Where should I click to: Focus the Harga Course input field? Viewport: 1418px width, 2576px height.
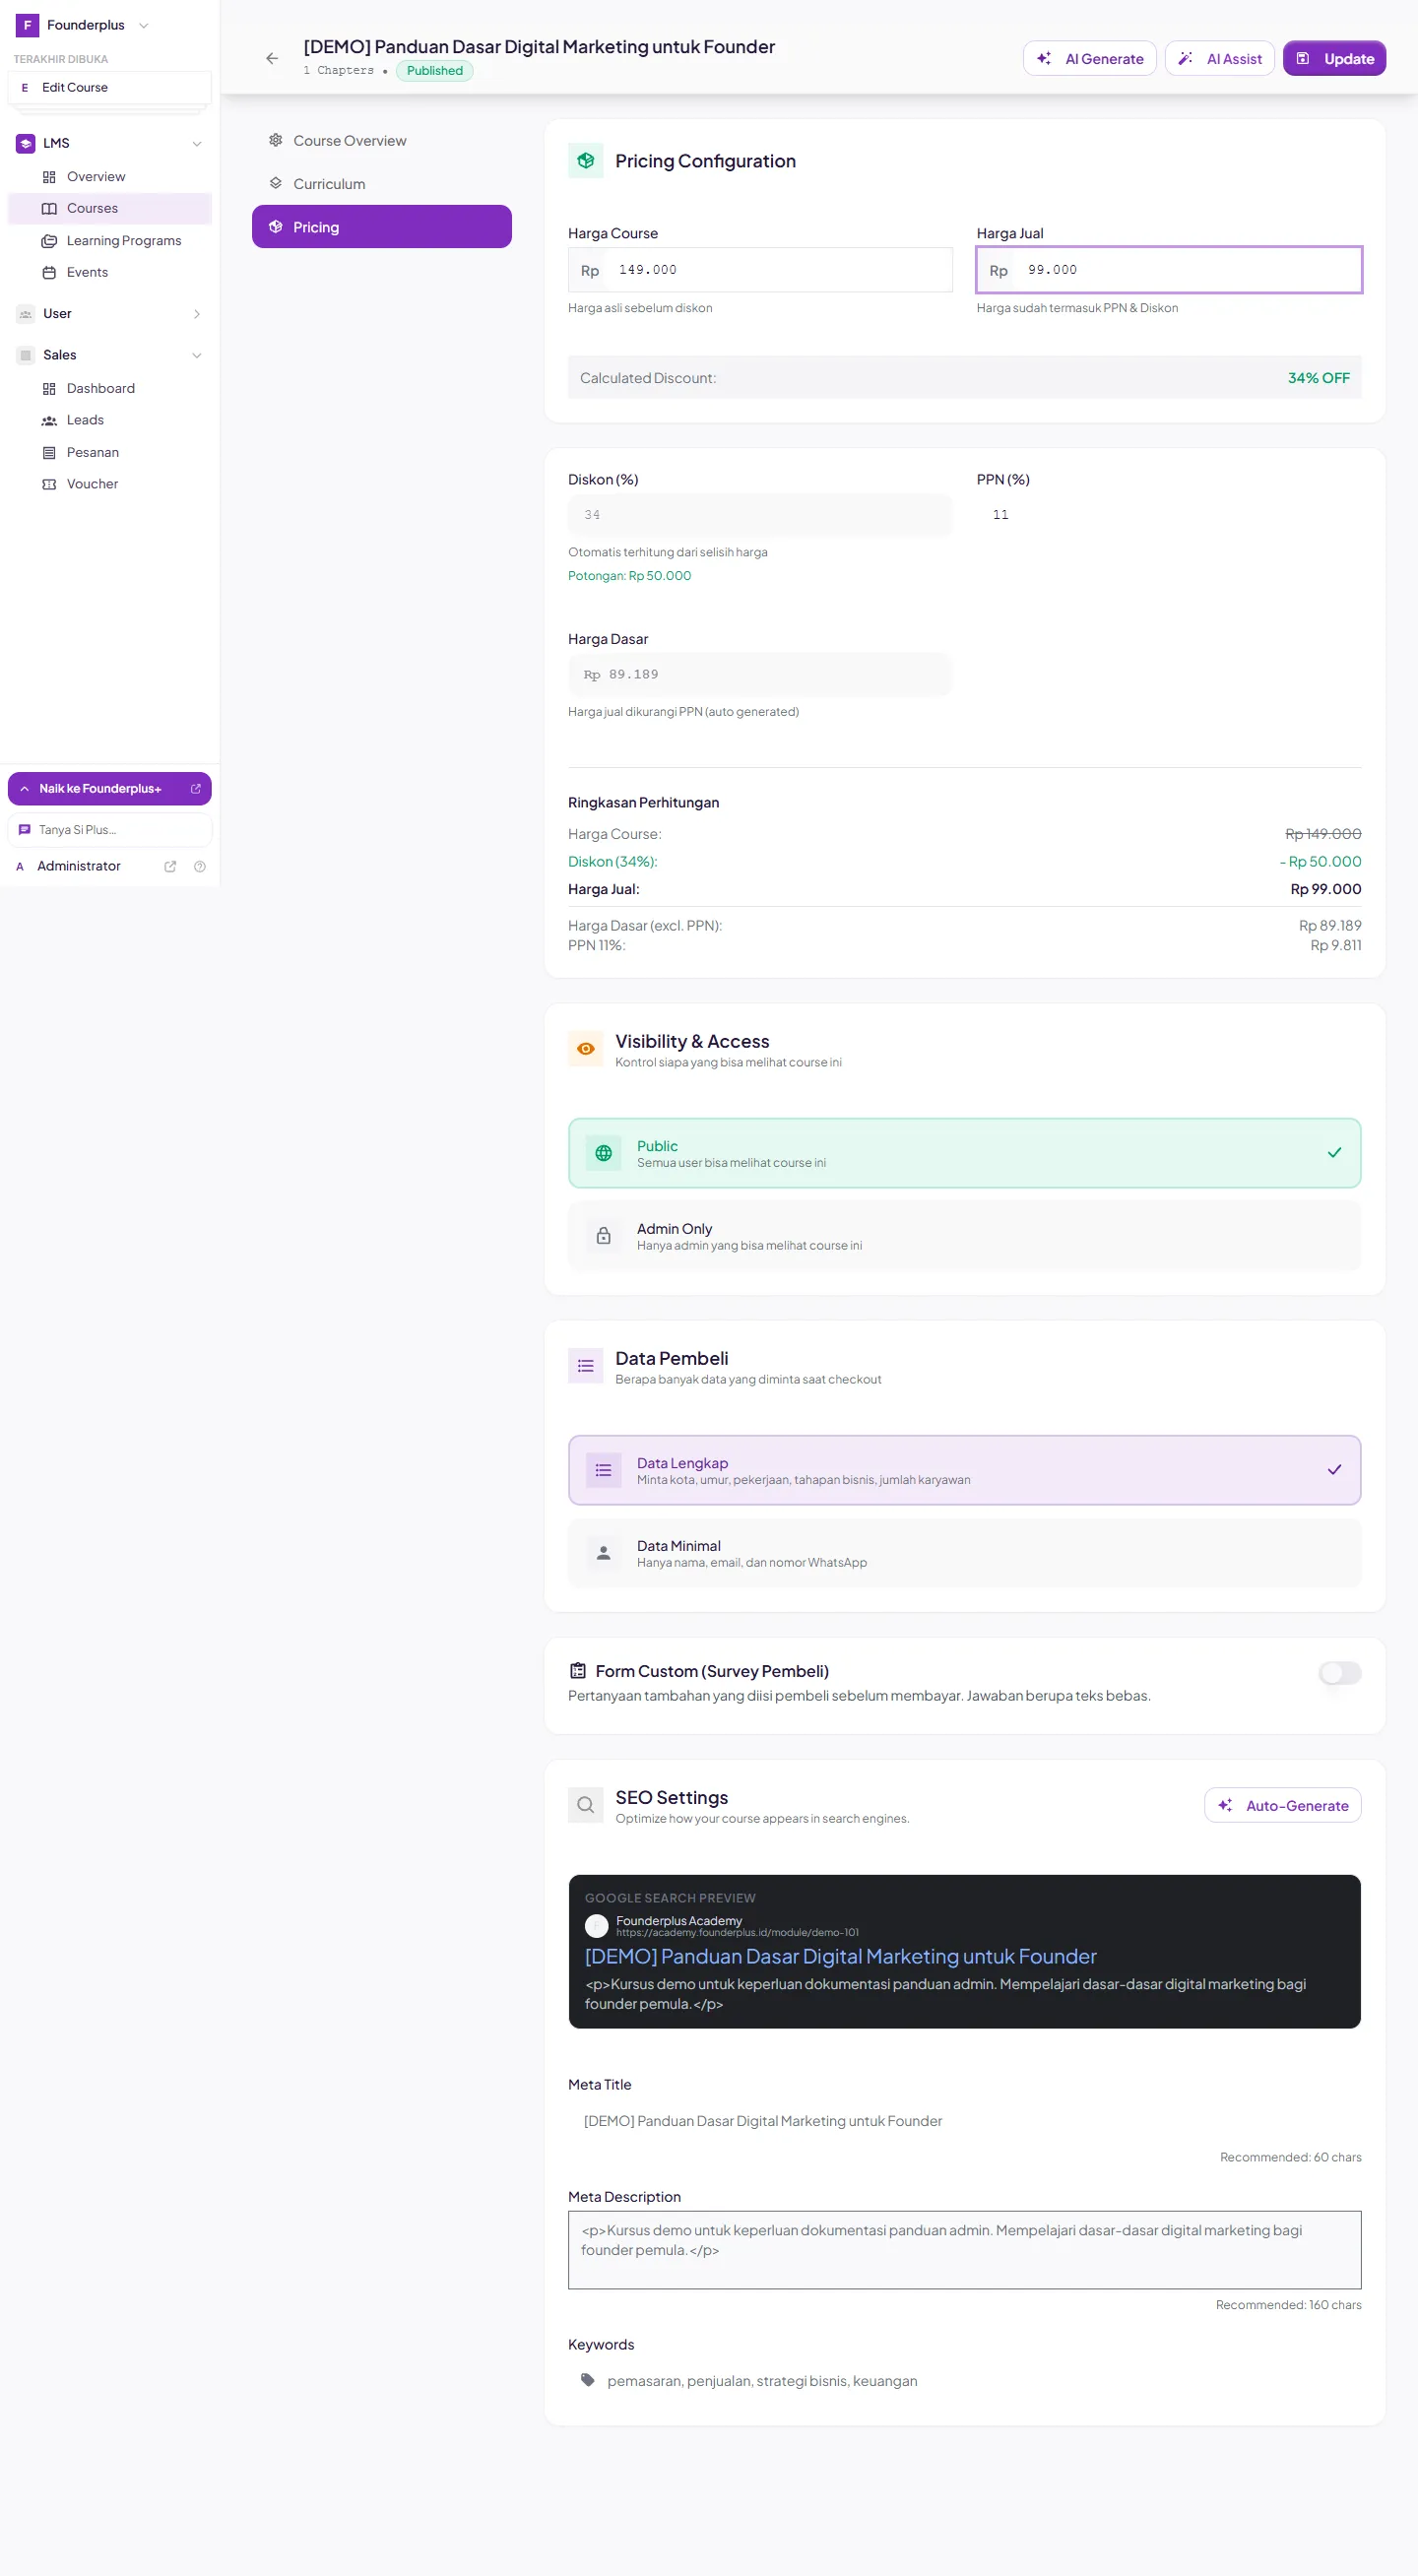[760, 270]
